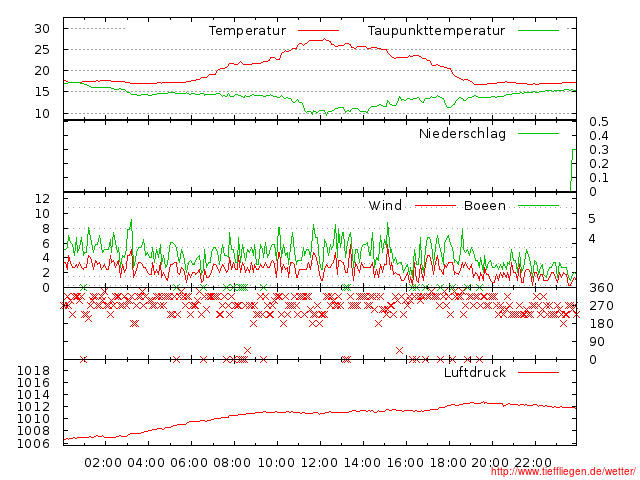Select the Wind legend label
640x480 pixels.
385,205
